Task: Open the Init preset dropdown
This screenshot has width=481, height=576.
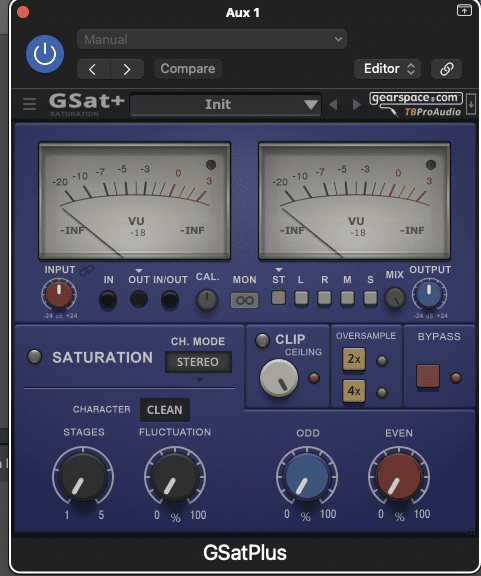Action: coord(226,105)
